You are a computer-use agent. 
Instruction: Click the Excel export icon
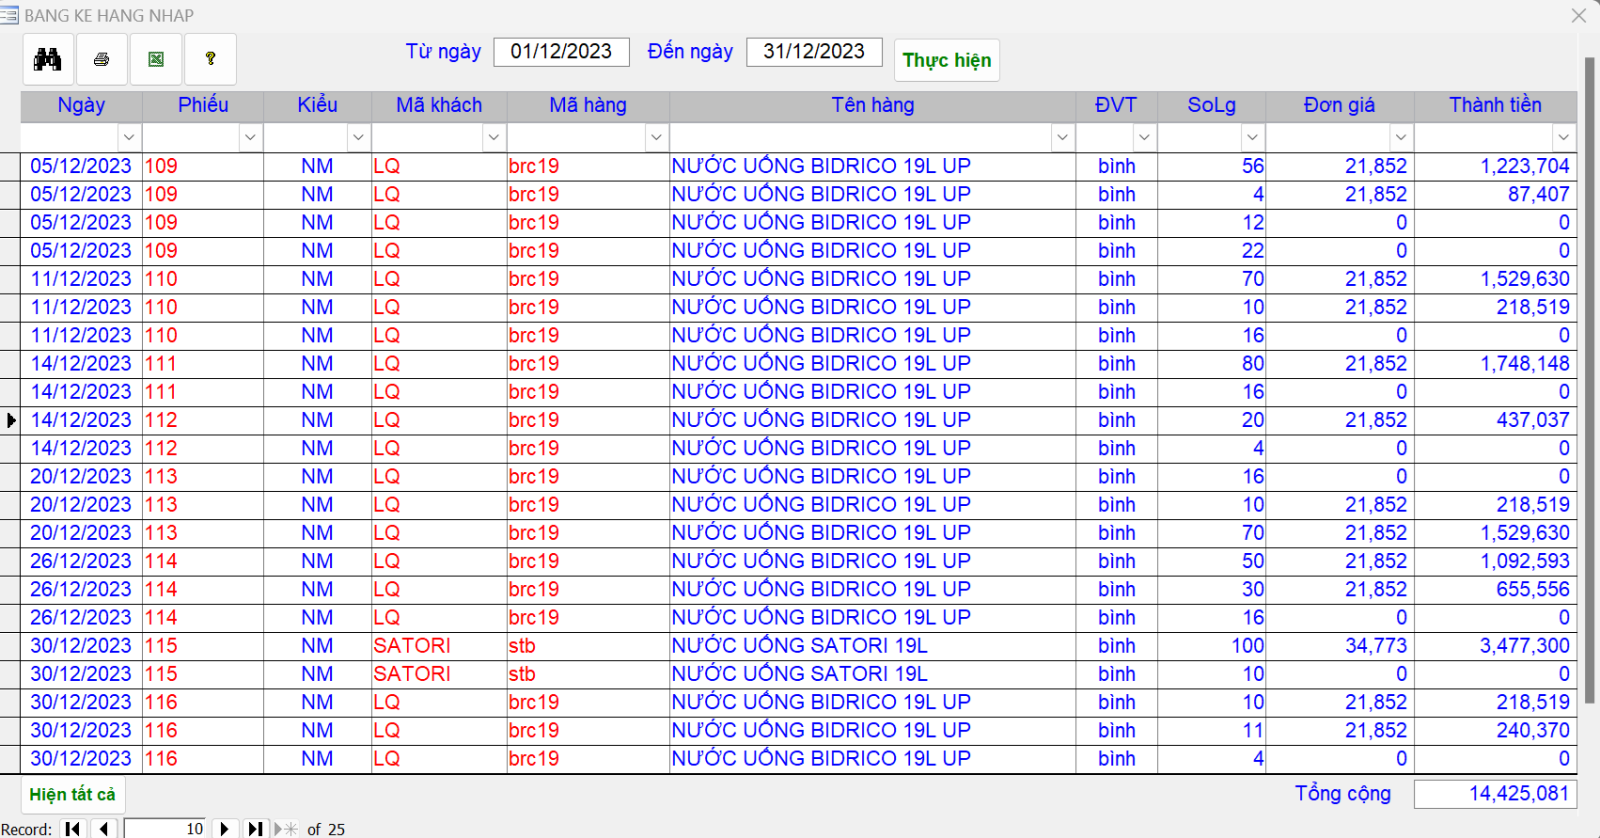click(x=156, y=60)
